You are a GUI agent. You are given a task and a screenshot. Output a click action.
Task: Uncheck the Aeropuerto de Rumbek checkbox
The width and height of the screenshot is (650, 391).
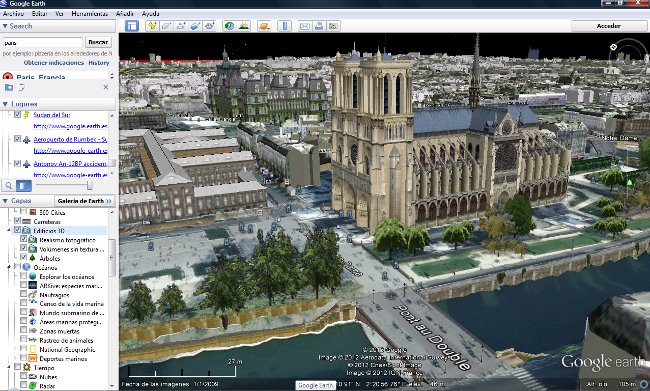click(17, 139)
